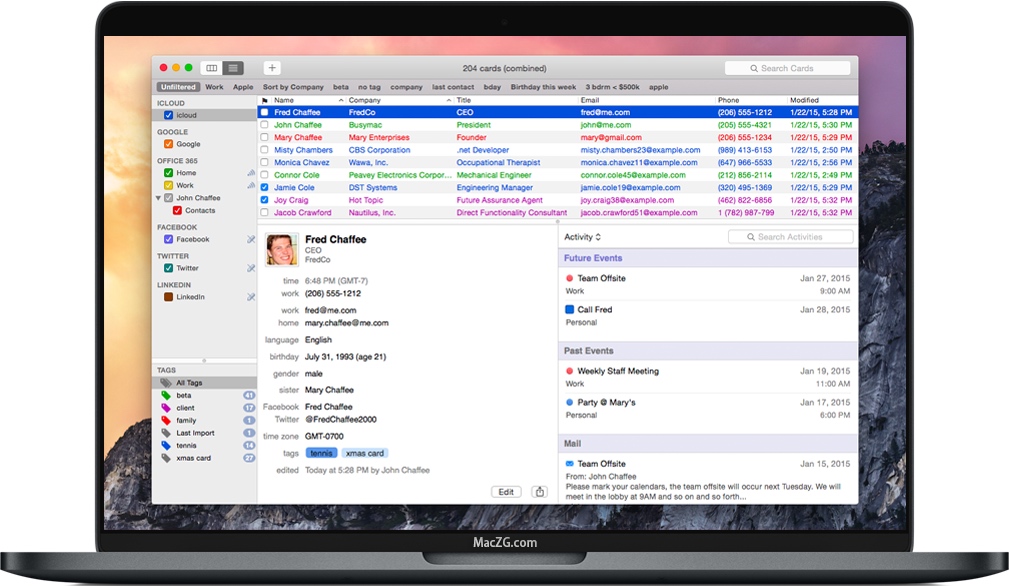Click the share icon below contact details
Screen dimensions: 1009x586
[x=540, y=492]
